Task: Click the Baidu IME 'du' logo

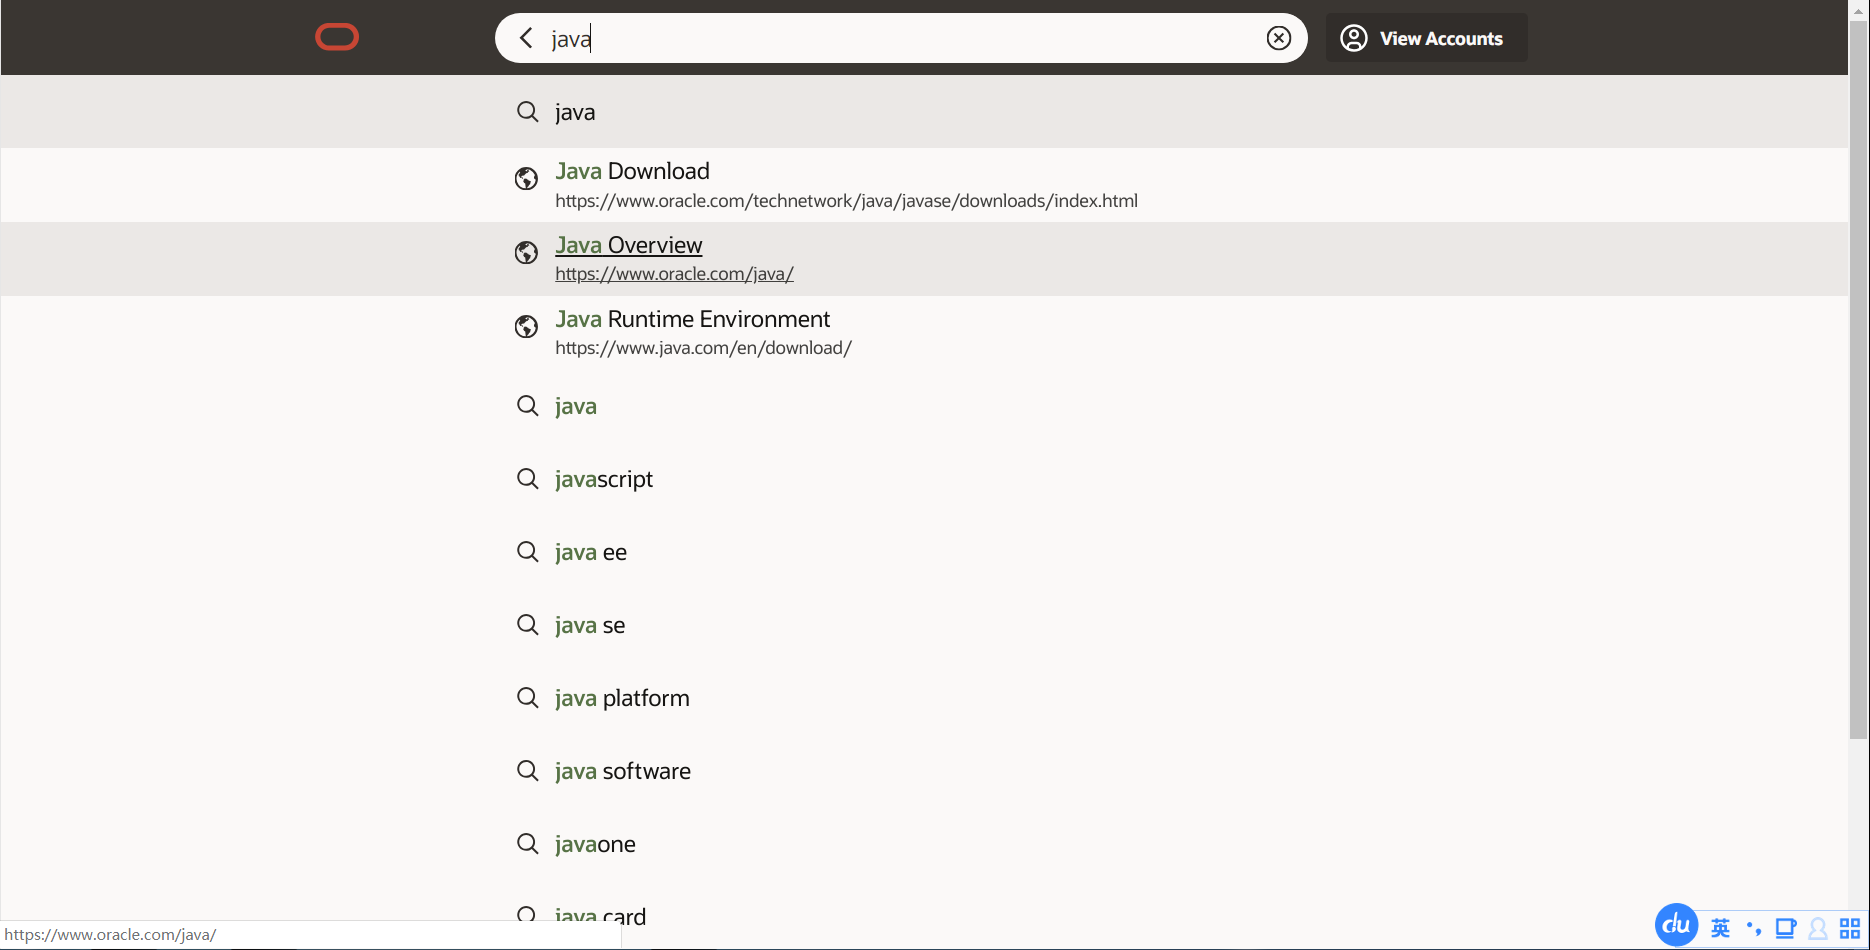Action: [x=1676, y=925]
